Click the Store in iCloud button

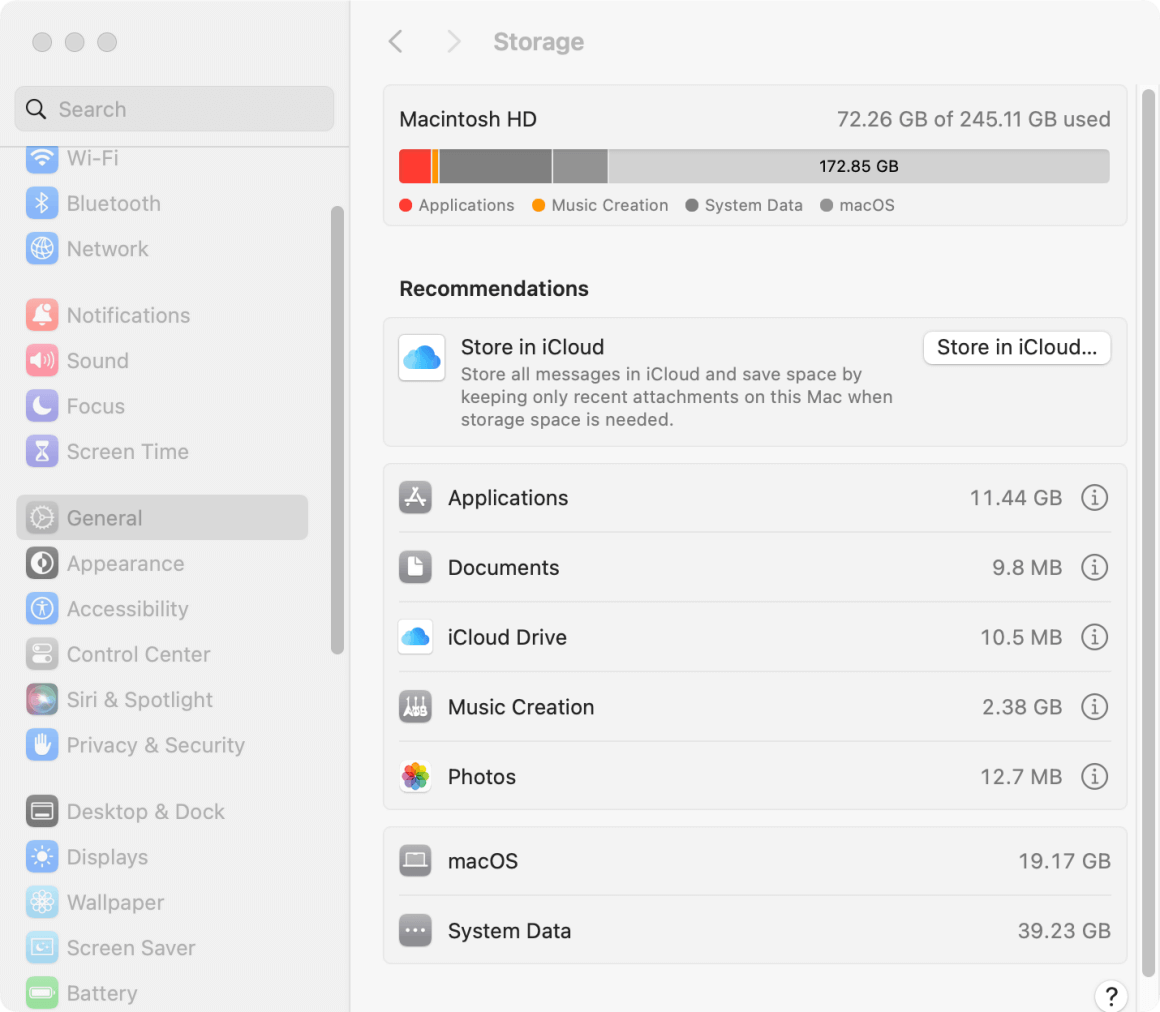1016,347
